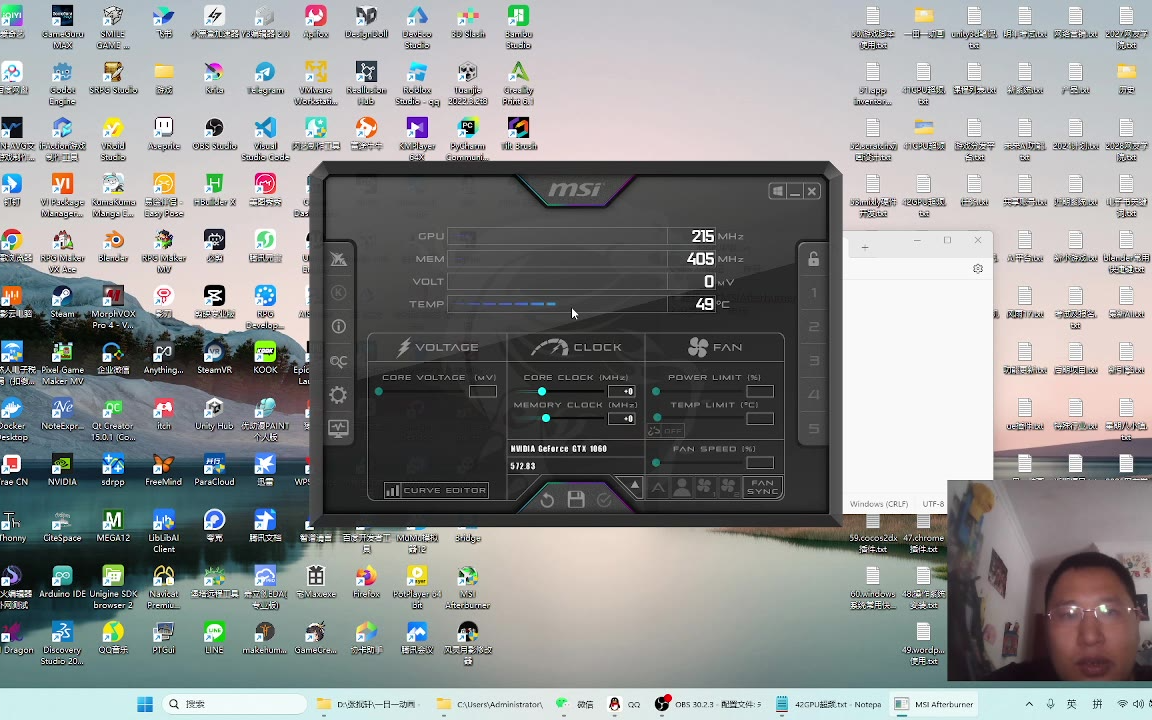Open Afterburner settings gear

[338, 395]
